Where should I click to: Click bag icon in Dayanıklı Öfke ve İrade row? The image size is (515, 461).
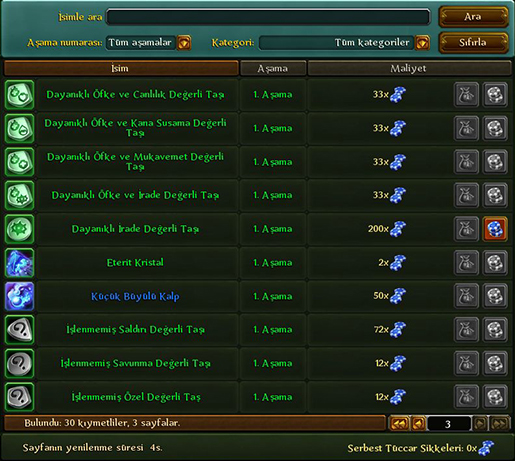pyautogui.click(x=466, y=195)
